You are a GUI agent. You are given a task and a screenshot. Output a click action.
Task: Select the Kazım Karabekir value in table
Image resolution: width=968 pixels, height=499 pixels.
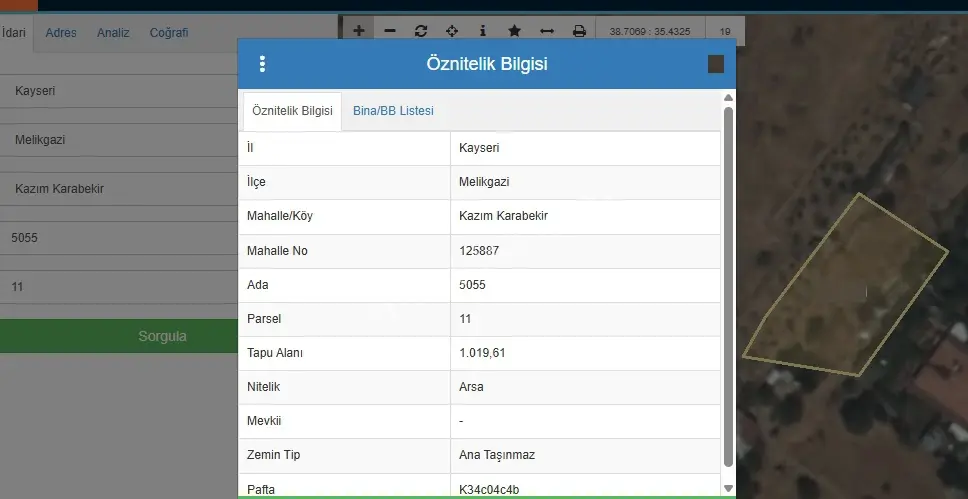click(503, 216)
